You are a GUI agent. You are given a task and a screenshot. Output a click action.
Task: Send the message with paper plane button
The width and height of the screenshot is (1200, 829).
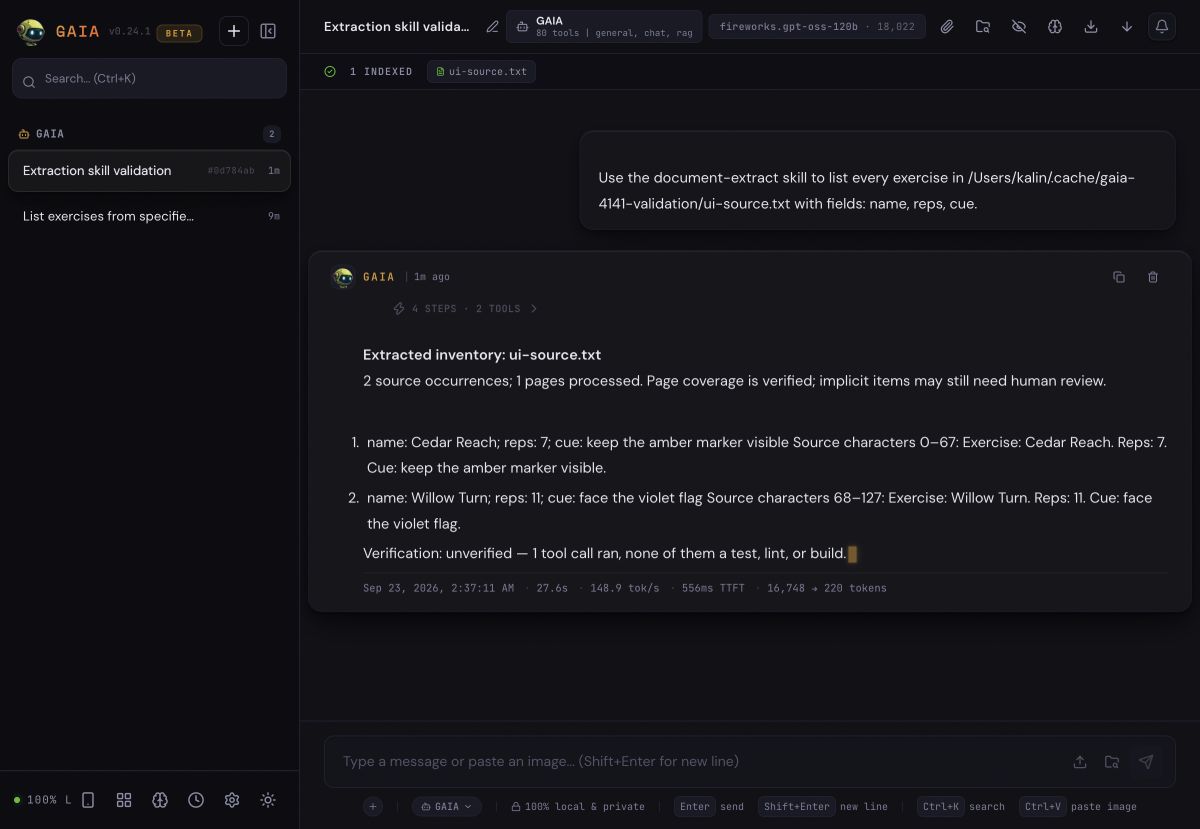click(x=1146, y=762)
